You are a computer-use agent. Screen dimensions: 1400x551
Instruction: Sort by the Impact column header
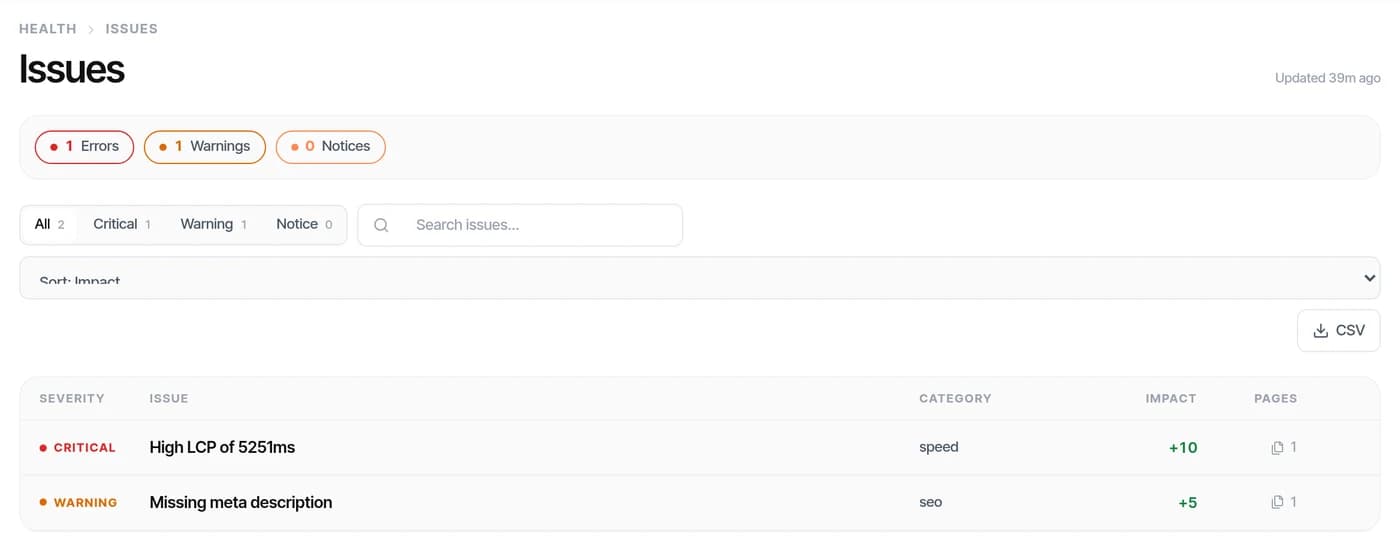[x=1171, y=398]
